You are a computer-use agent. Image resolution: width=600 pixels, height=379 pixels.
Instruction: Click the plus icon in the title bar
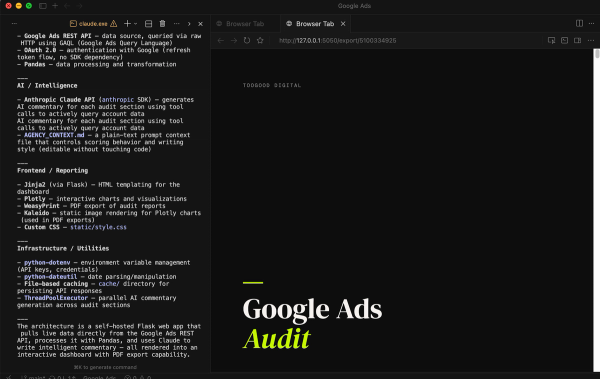pyautogui.click(x=55, y=6)
